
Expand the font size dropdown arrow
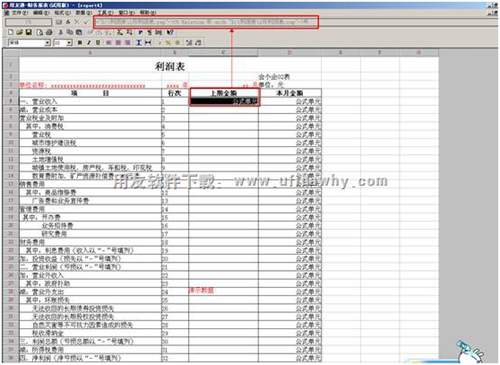coord(69,43)
